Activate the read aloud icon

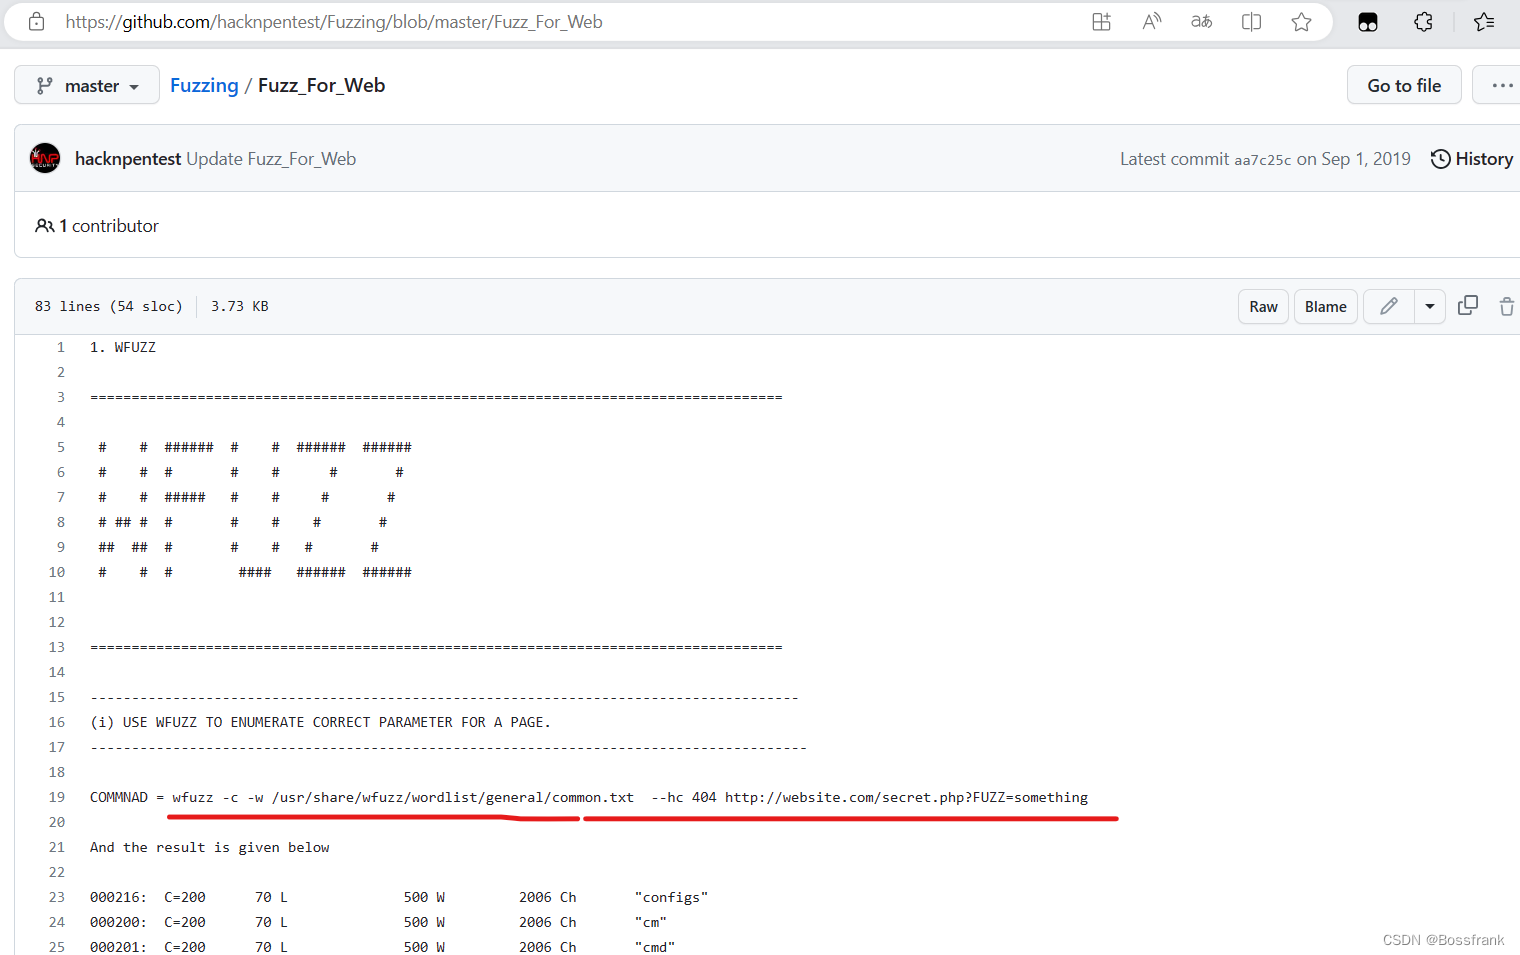pyautogui.click(x=1152, y=22)
